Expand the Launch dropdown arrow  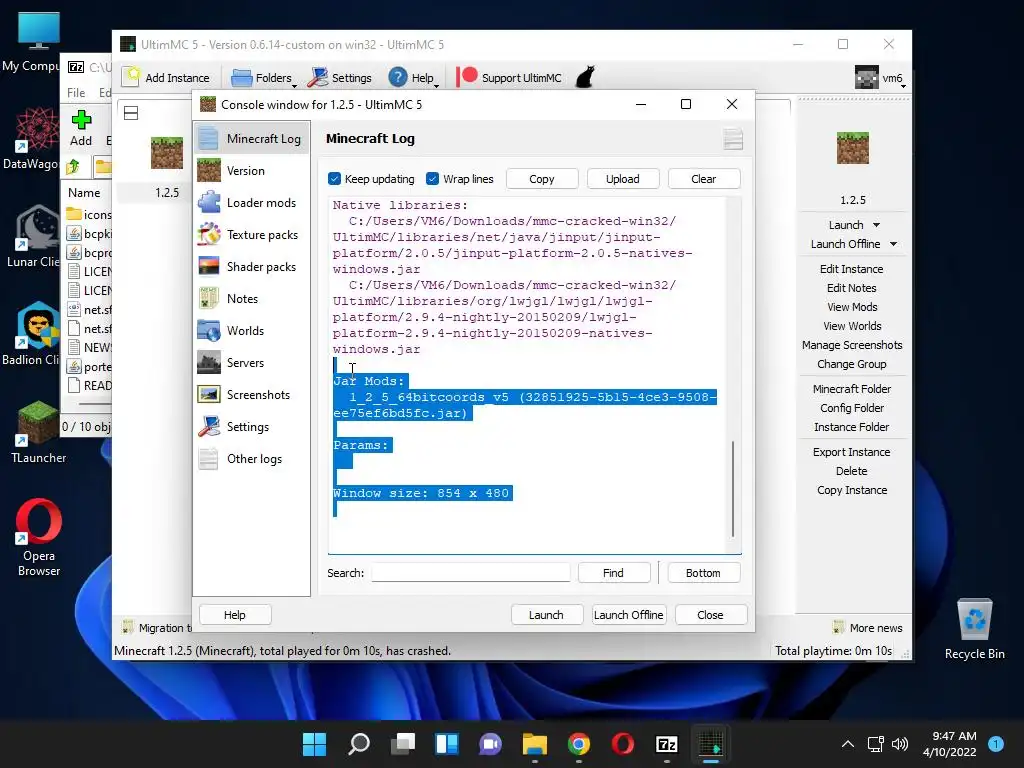(x=876, y=225)
